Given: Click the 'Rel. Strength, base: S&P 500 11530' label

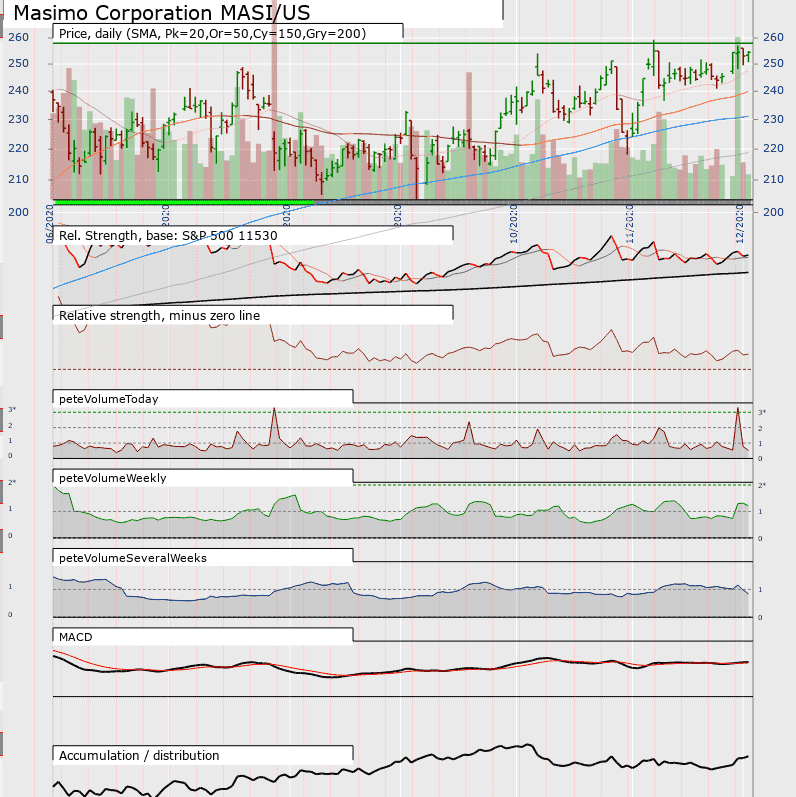Looking at the screenshot, I should click(x=168, y=236).
